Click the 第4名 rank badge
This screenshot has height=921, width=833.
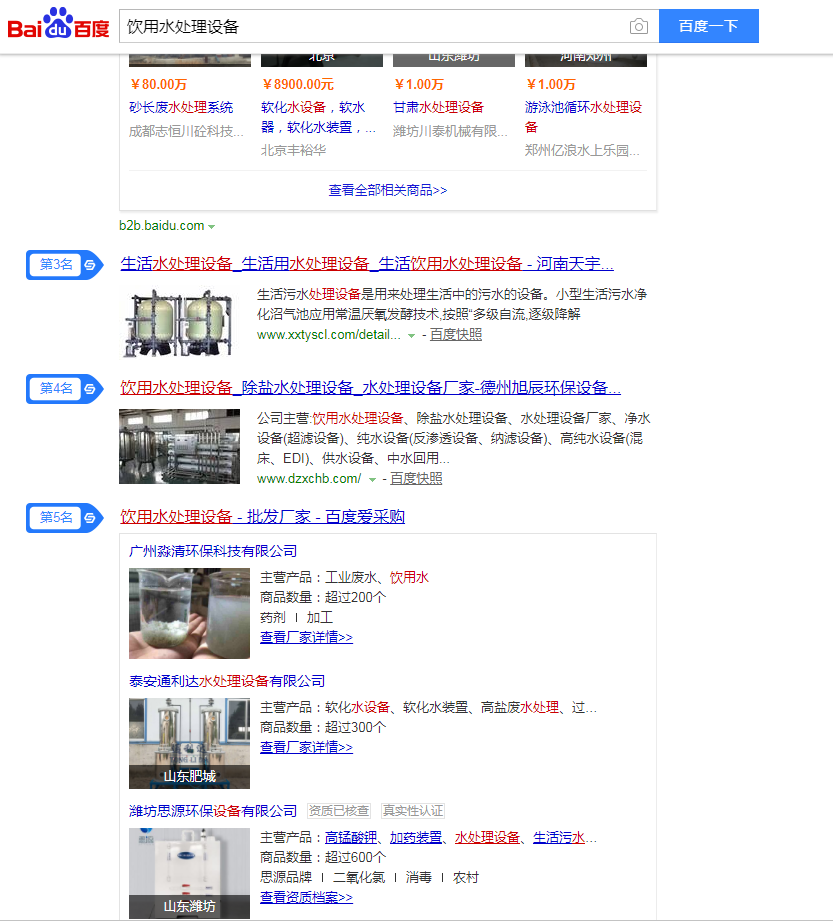pyautogui.click(x=65, y=389)
